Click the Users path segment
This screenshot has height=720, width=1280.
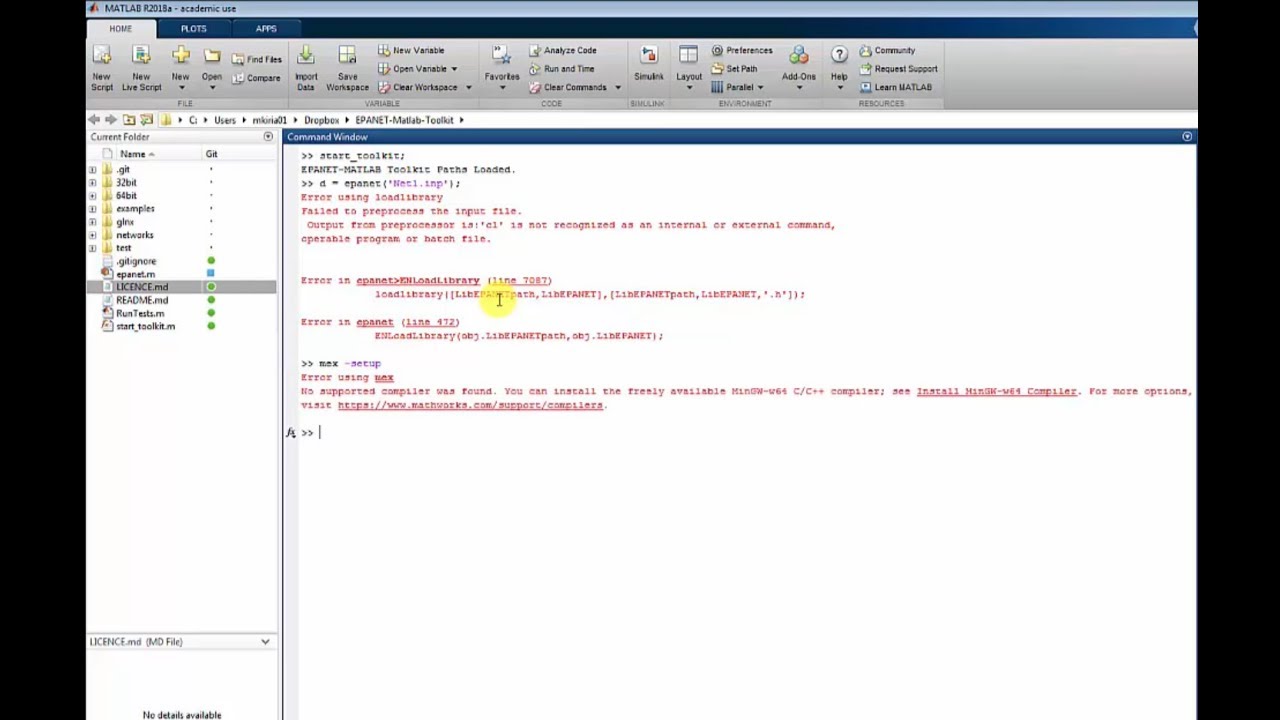pos(225,120)
